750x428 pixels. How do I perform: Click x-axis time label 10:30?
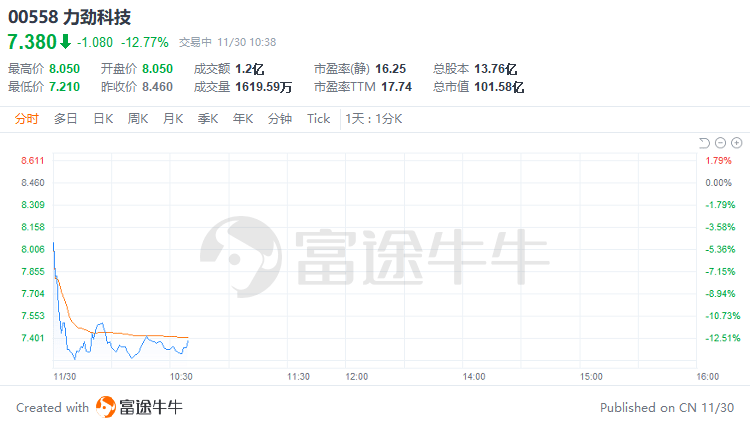coord(181,377)
